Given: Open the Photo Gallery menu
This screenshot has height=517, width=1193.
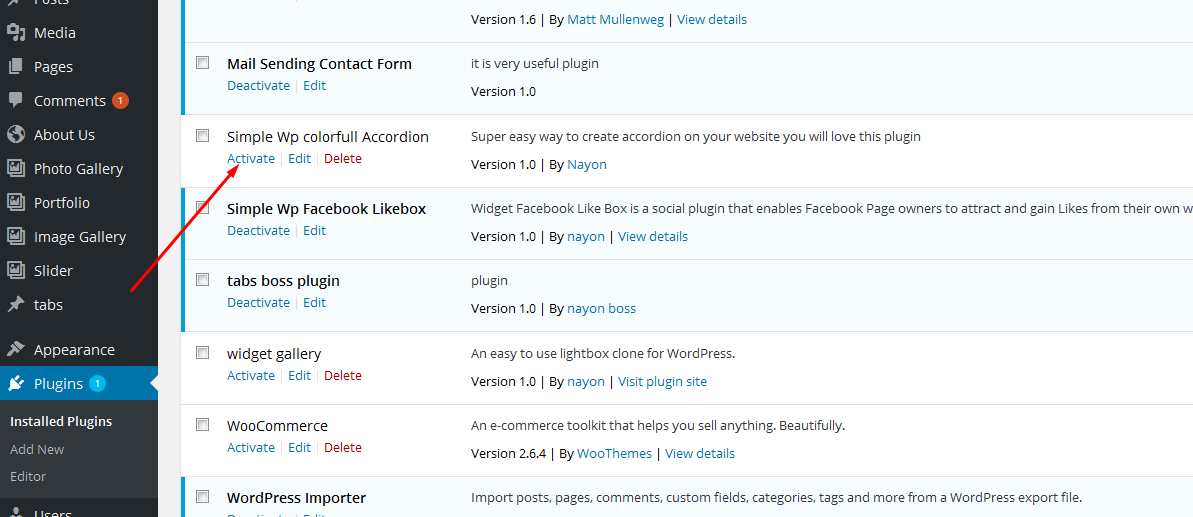Looking at the screenshot, I should [79, 169].
